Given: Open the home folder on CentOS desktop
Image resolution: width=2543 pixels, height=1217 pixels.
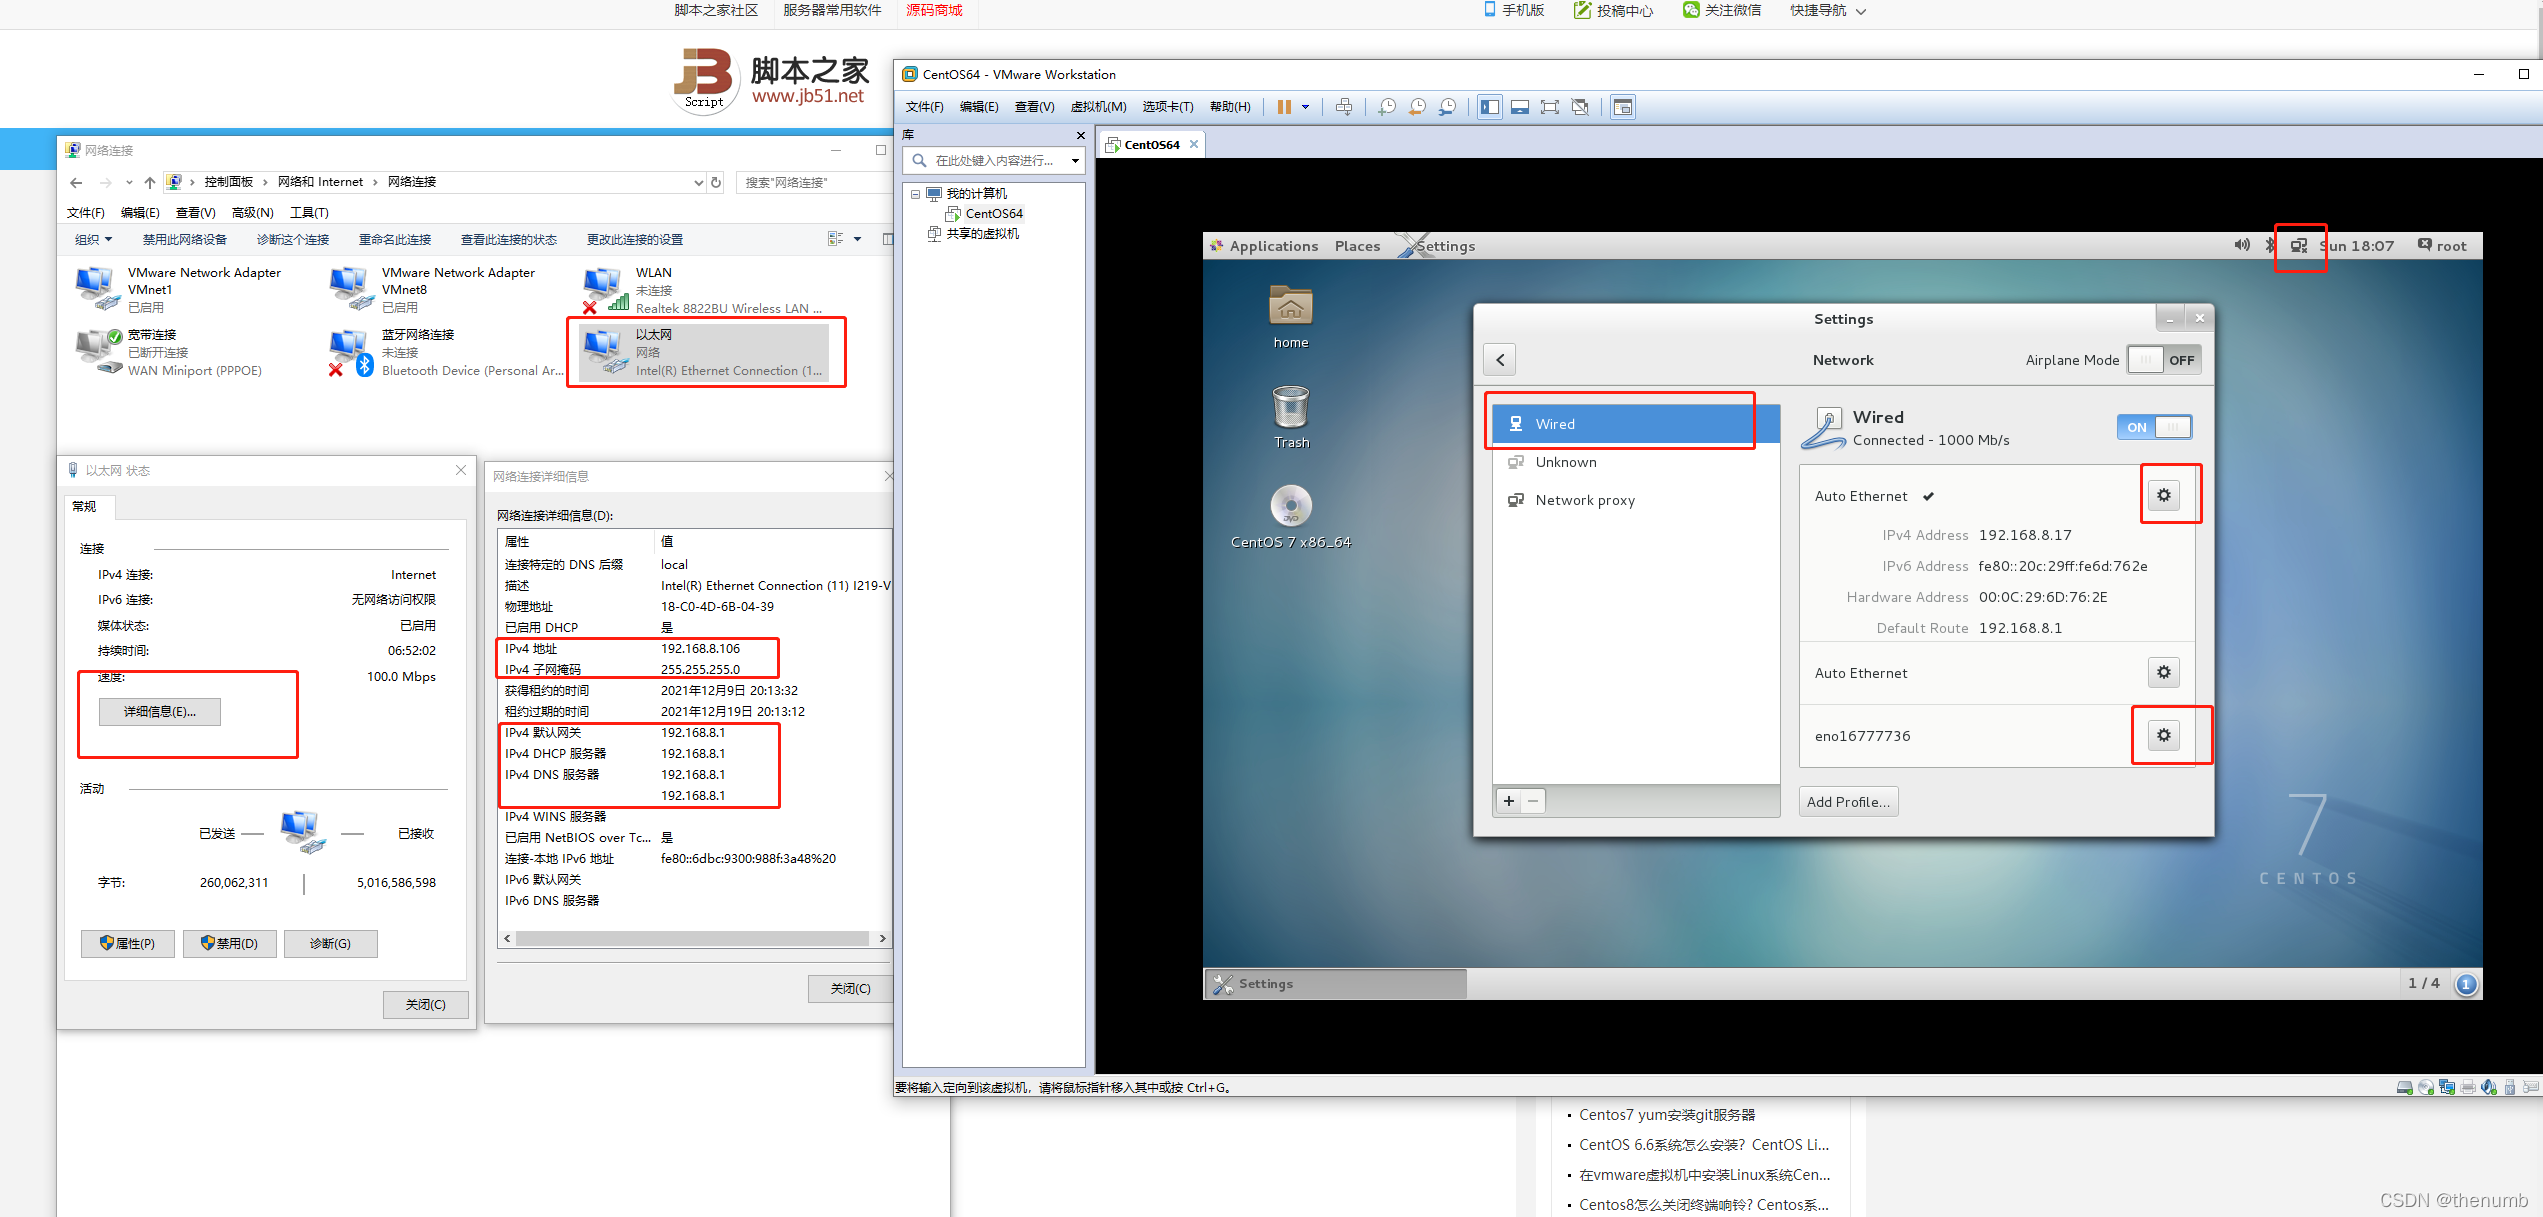Looking at the screenshot, I should 1291,317.
